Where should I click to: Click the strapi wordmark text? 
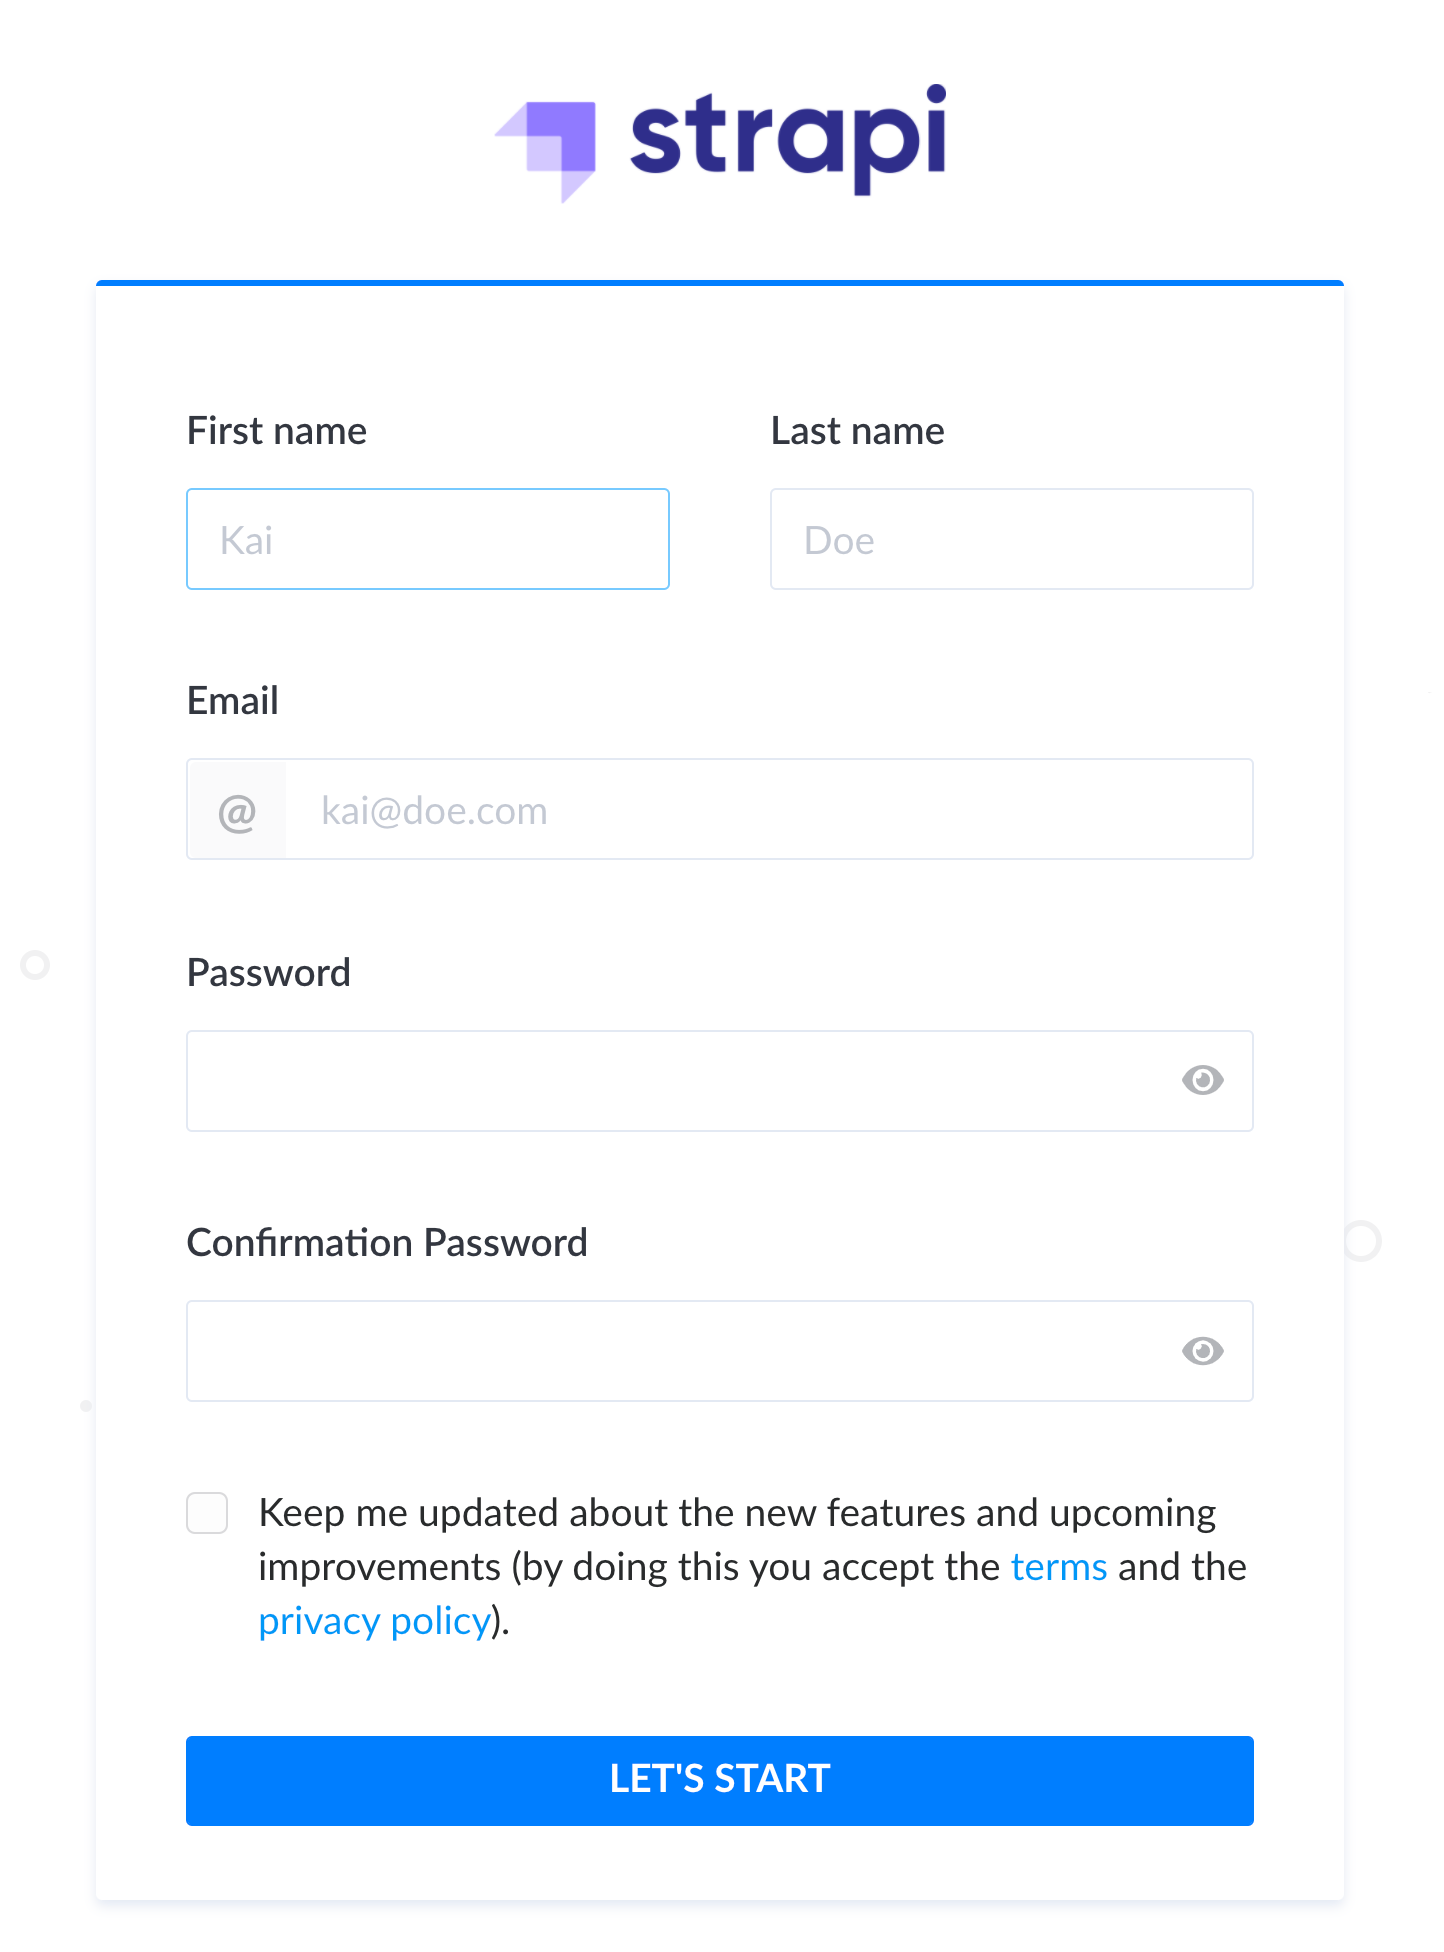(x=788, y=139)
